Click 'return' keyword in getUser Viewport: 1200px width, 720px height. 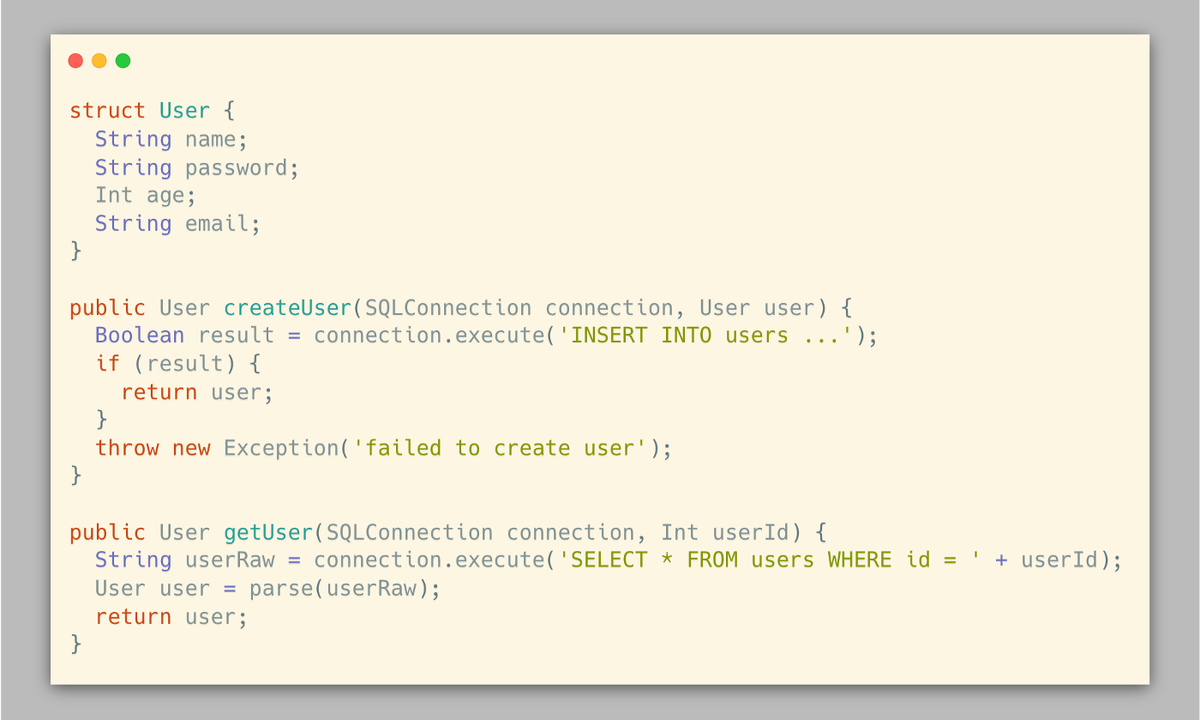click(134, 616)
